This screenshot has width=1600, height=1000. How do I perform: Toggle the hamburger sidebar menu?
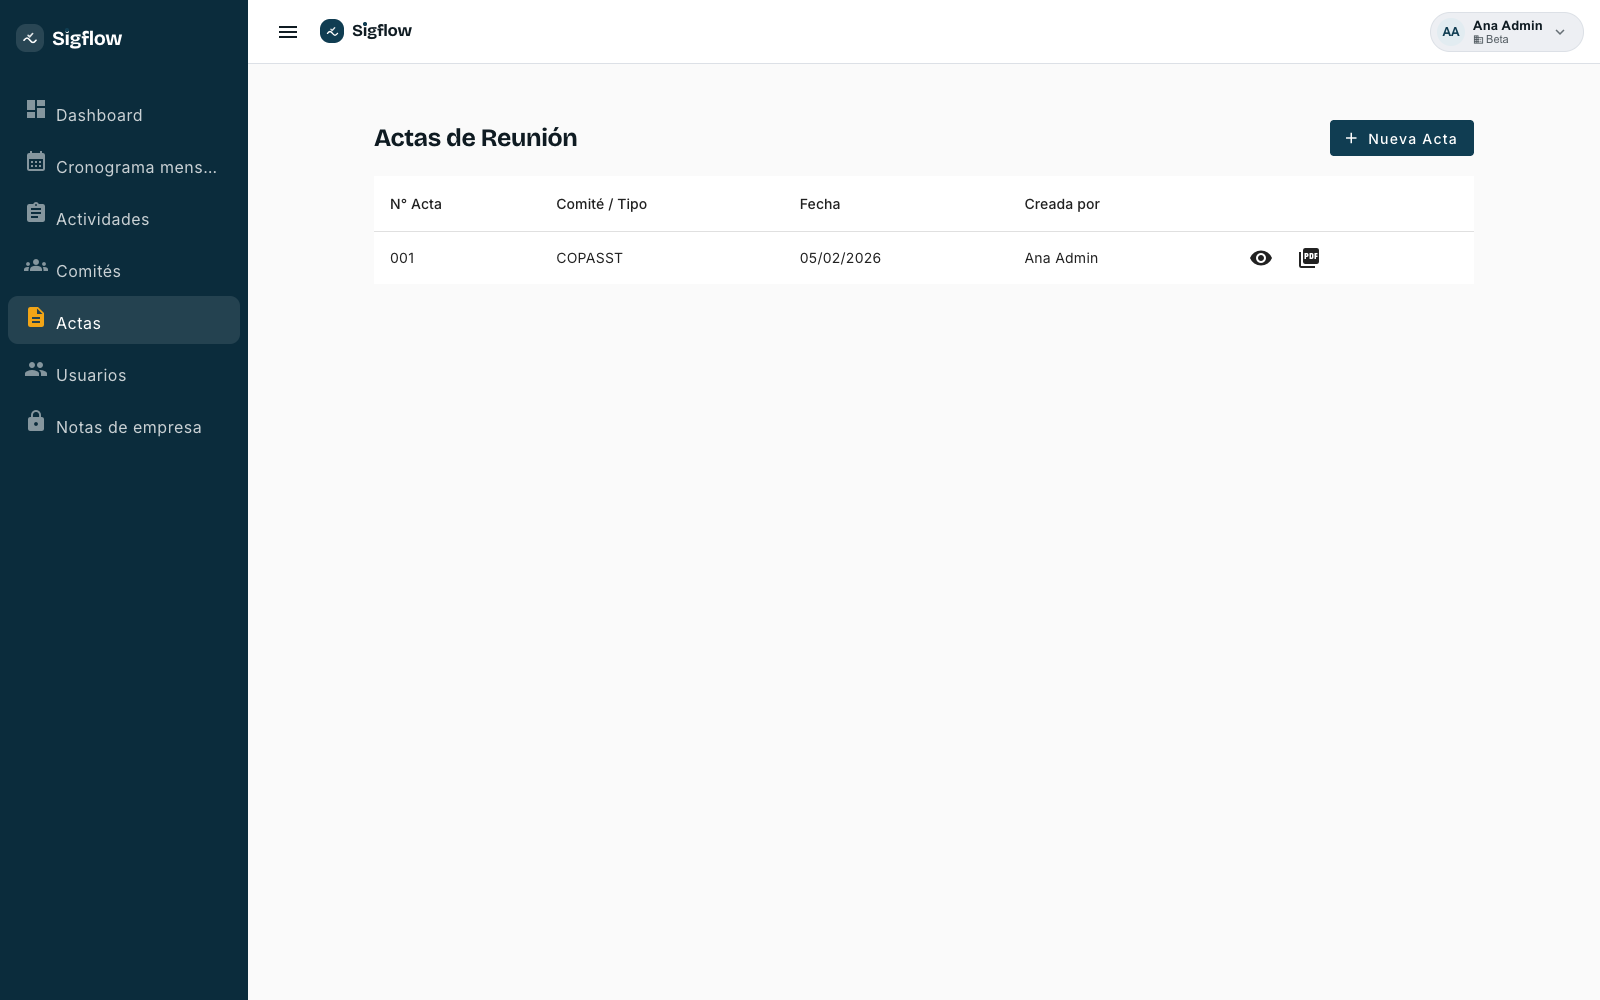point(288,32)
